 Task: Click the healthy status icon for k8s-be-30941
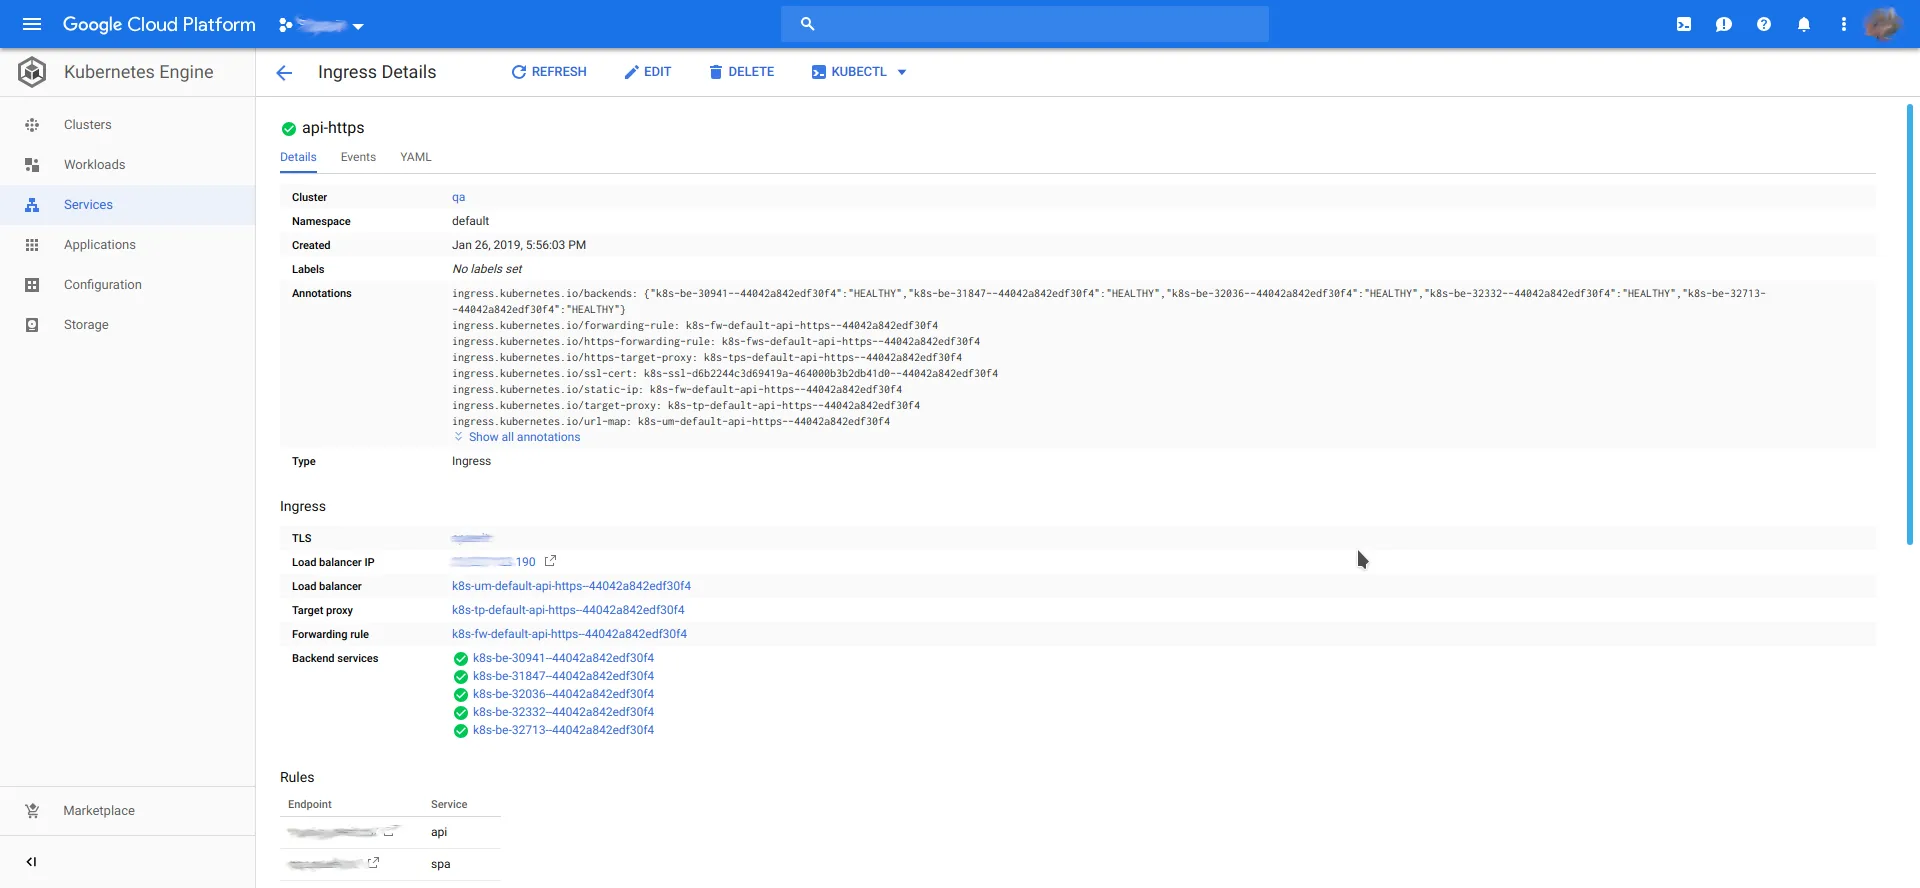click(461, 659)
